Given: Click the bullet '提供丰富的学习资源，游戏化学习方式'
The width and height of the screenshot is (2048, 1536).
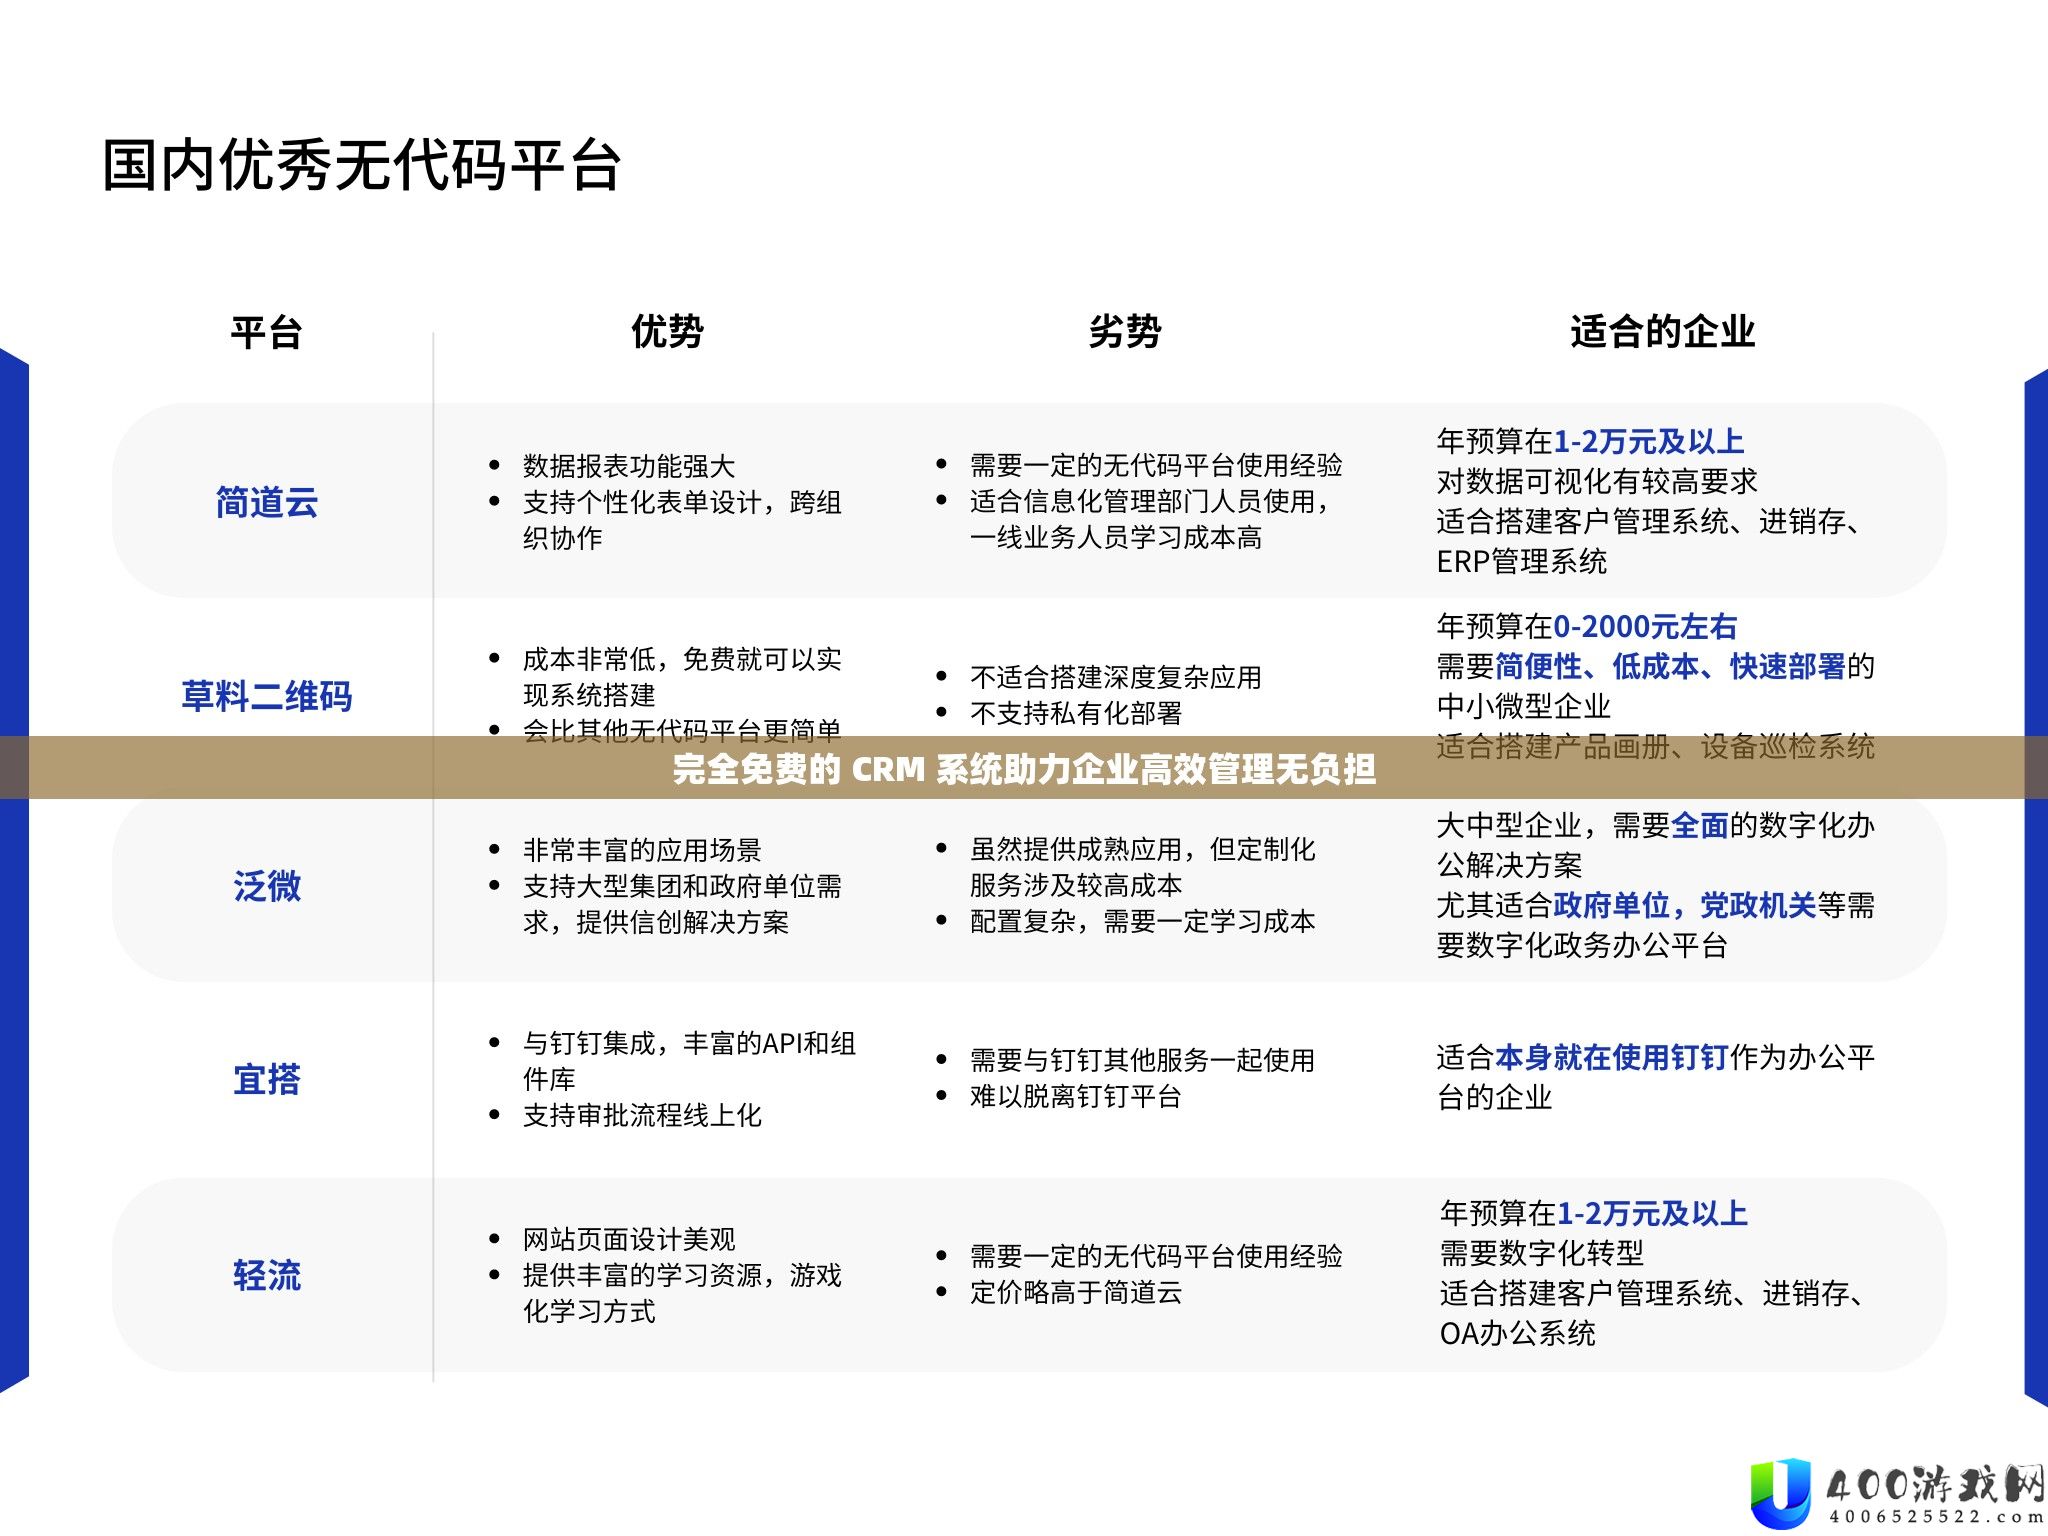Looking at the screenshot, I should [x=682, y=1293].
